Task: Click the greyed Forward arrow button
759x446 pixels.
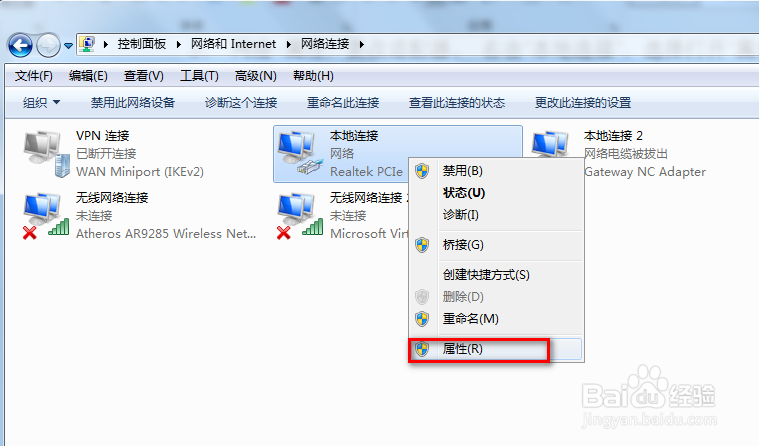Action: [48, 46]
